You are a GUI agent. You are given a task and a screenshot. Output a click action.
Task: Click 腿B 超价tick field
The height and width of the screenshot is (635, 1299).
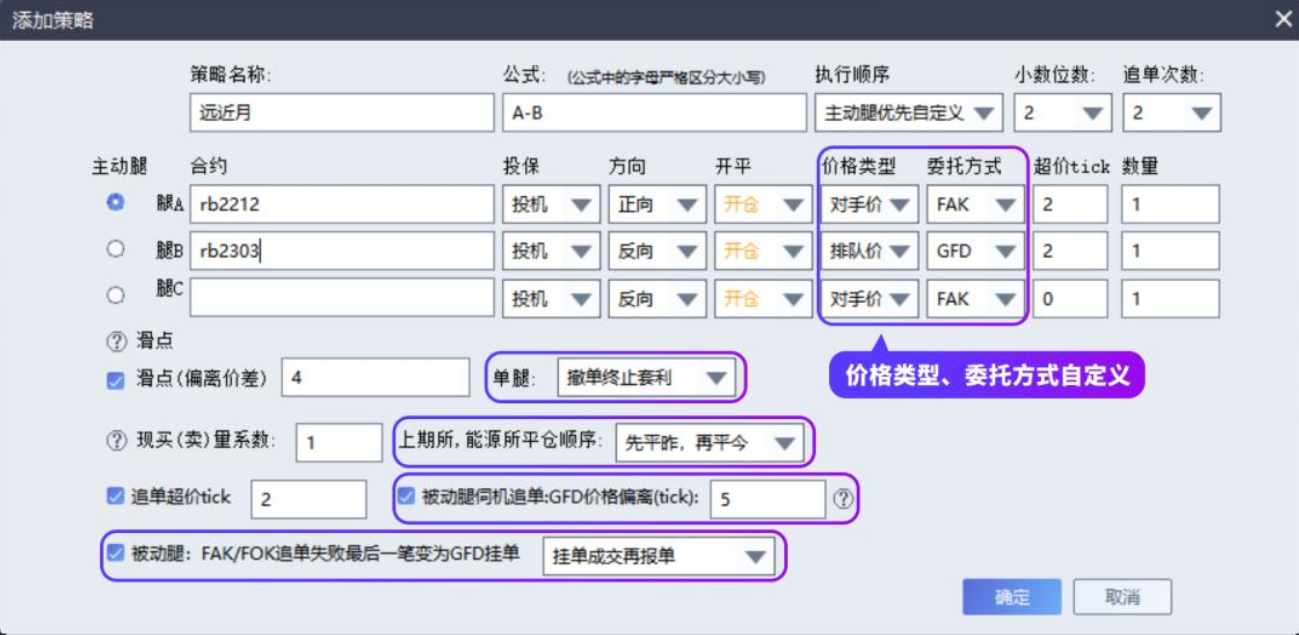[1070, 251]
